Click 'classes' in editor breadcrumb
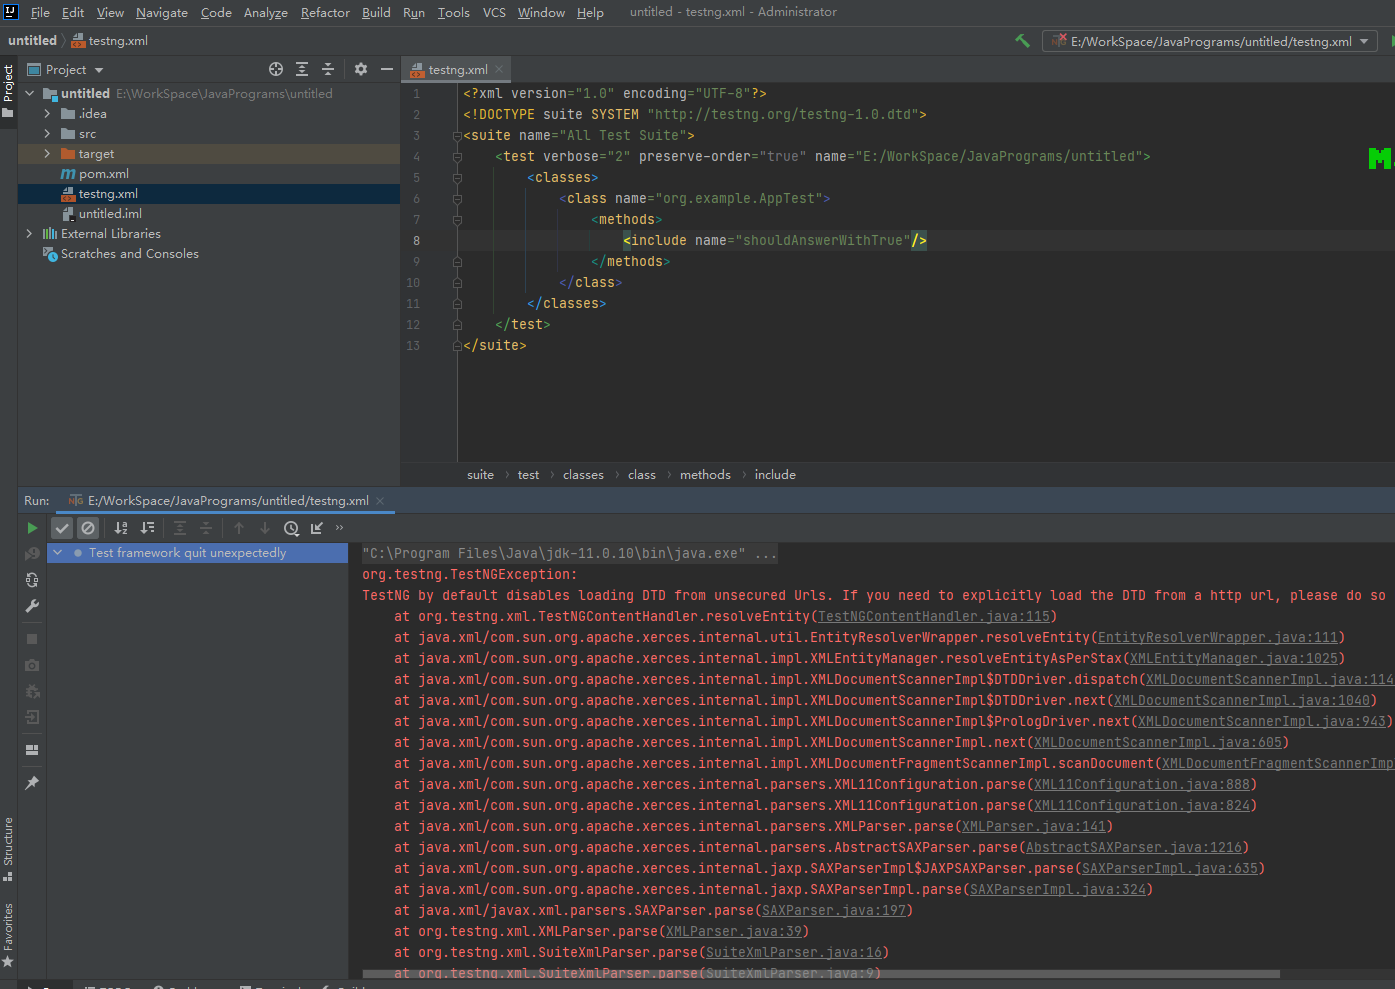This screenshot has height=989, width=1395. pos(583,475)
